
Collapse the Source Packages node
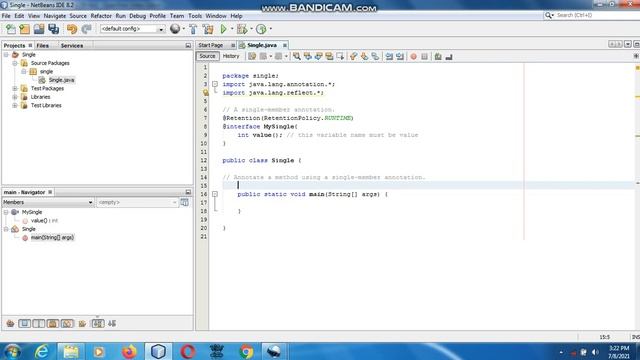15,63
